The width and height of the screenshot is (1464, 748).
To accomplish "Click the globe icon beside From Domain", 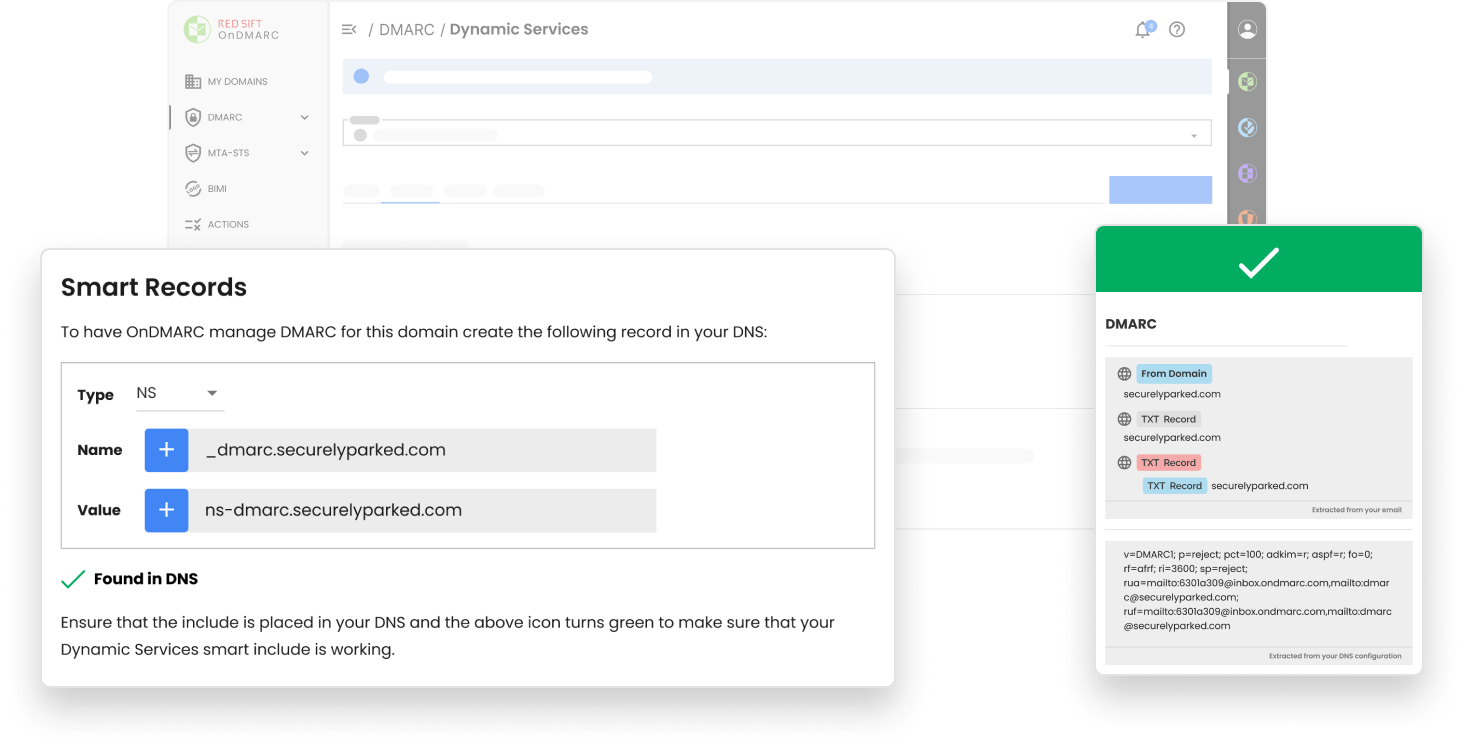I will pyautogui.click(x=1124, y=374).
